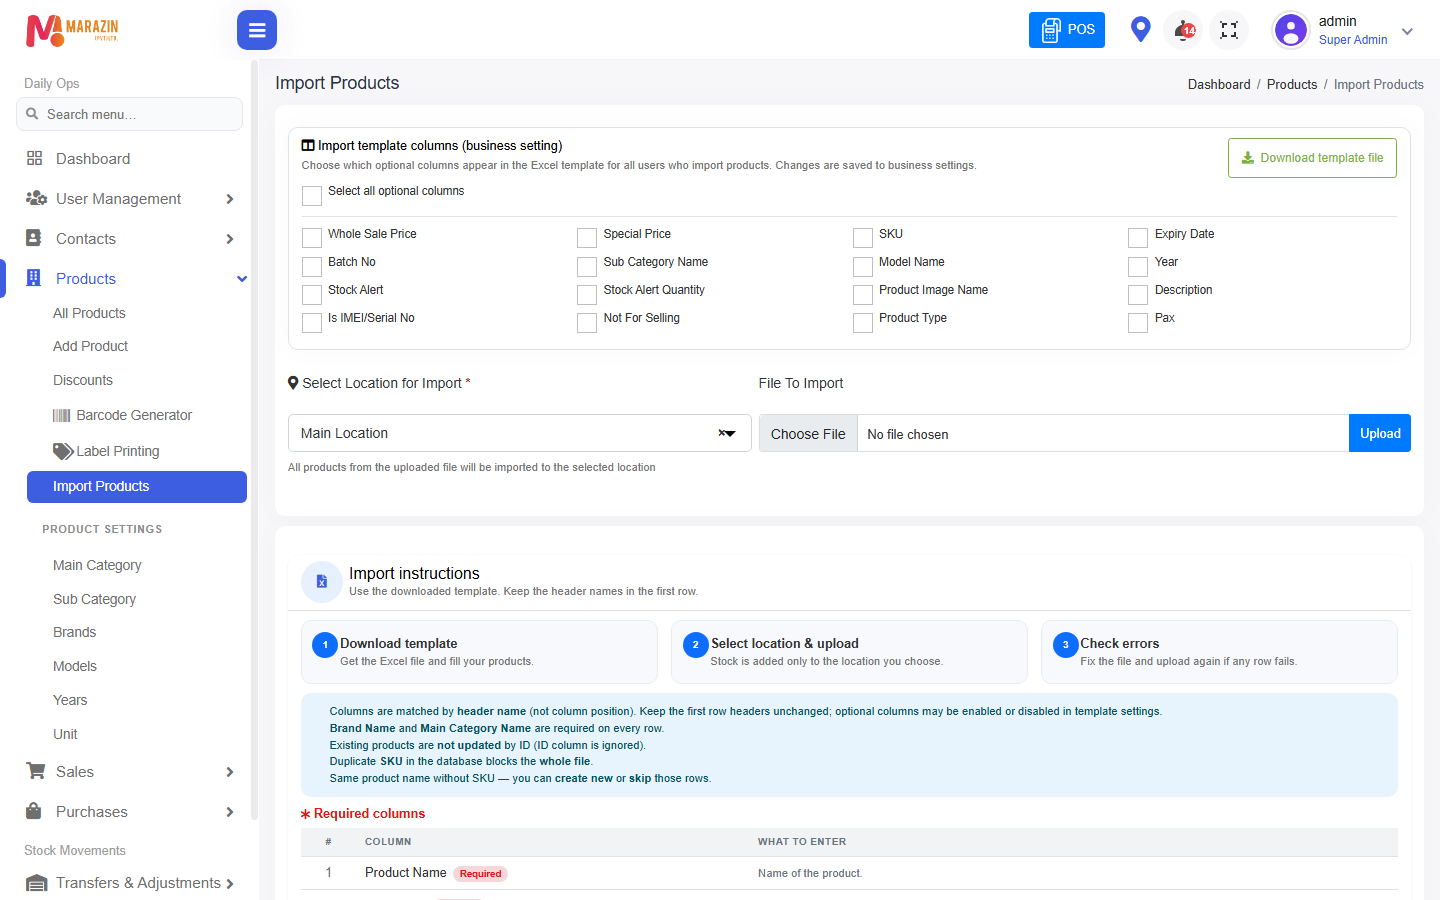Screen dimensions: 1440x900
Task: Go to Add Product page
Action: 90,346
